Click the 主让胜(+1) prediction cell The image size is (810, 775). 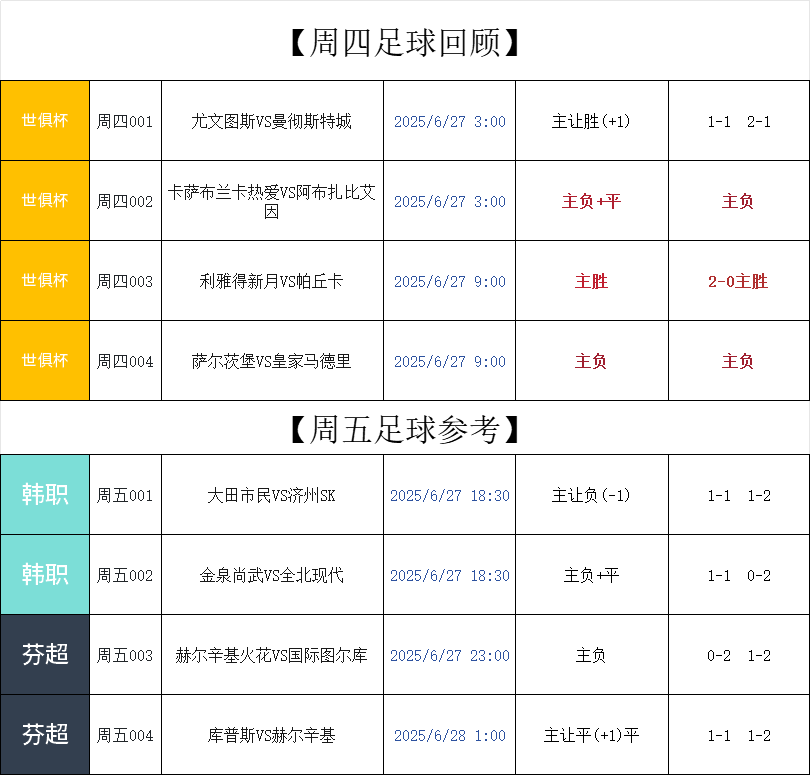592,120
